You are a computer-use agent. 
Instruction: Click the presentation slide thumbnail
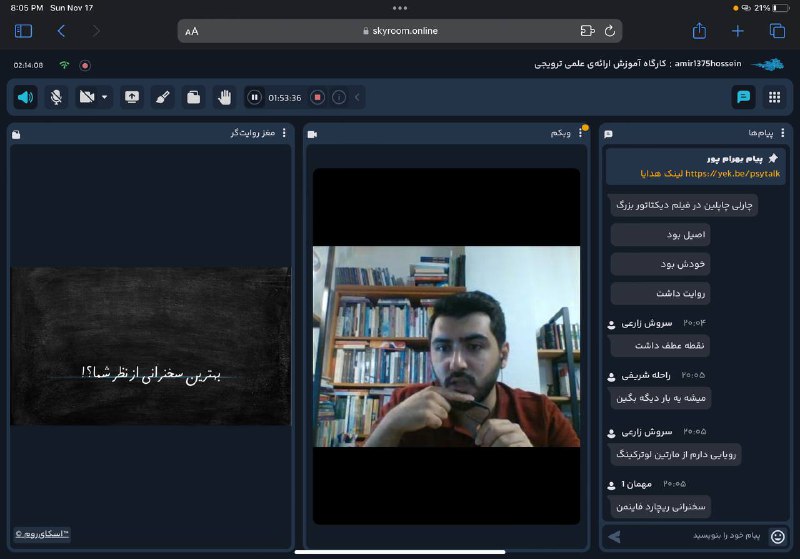[x=151, y=346]
